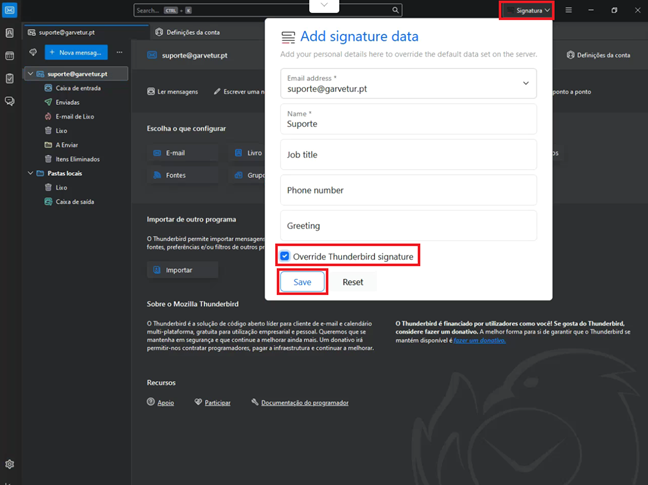Click the Fontes setup button
This screenshot has height=485, width=648.
coord(182,175)
